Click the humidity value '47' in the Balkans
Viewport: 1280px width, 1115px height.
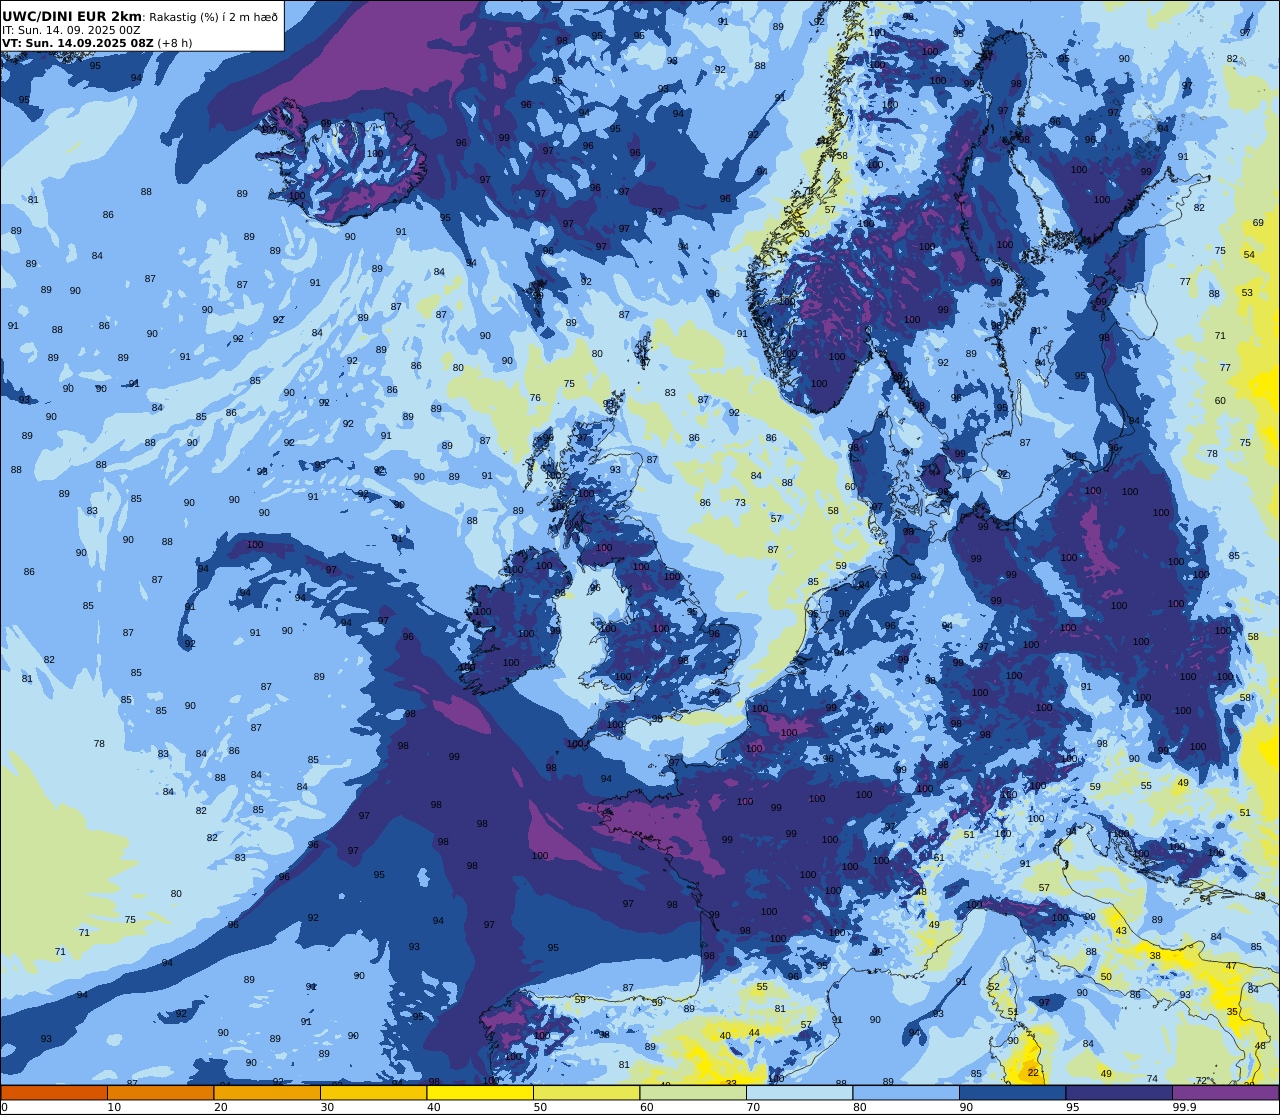point(1231,966)
